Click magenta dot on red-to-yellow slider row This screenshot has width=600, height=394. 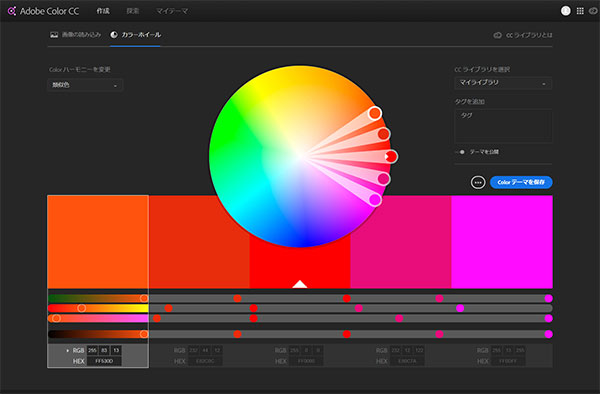pos(460,308)
